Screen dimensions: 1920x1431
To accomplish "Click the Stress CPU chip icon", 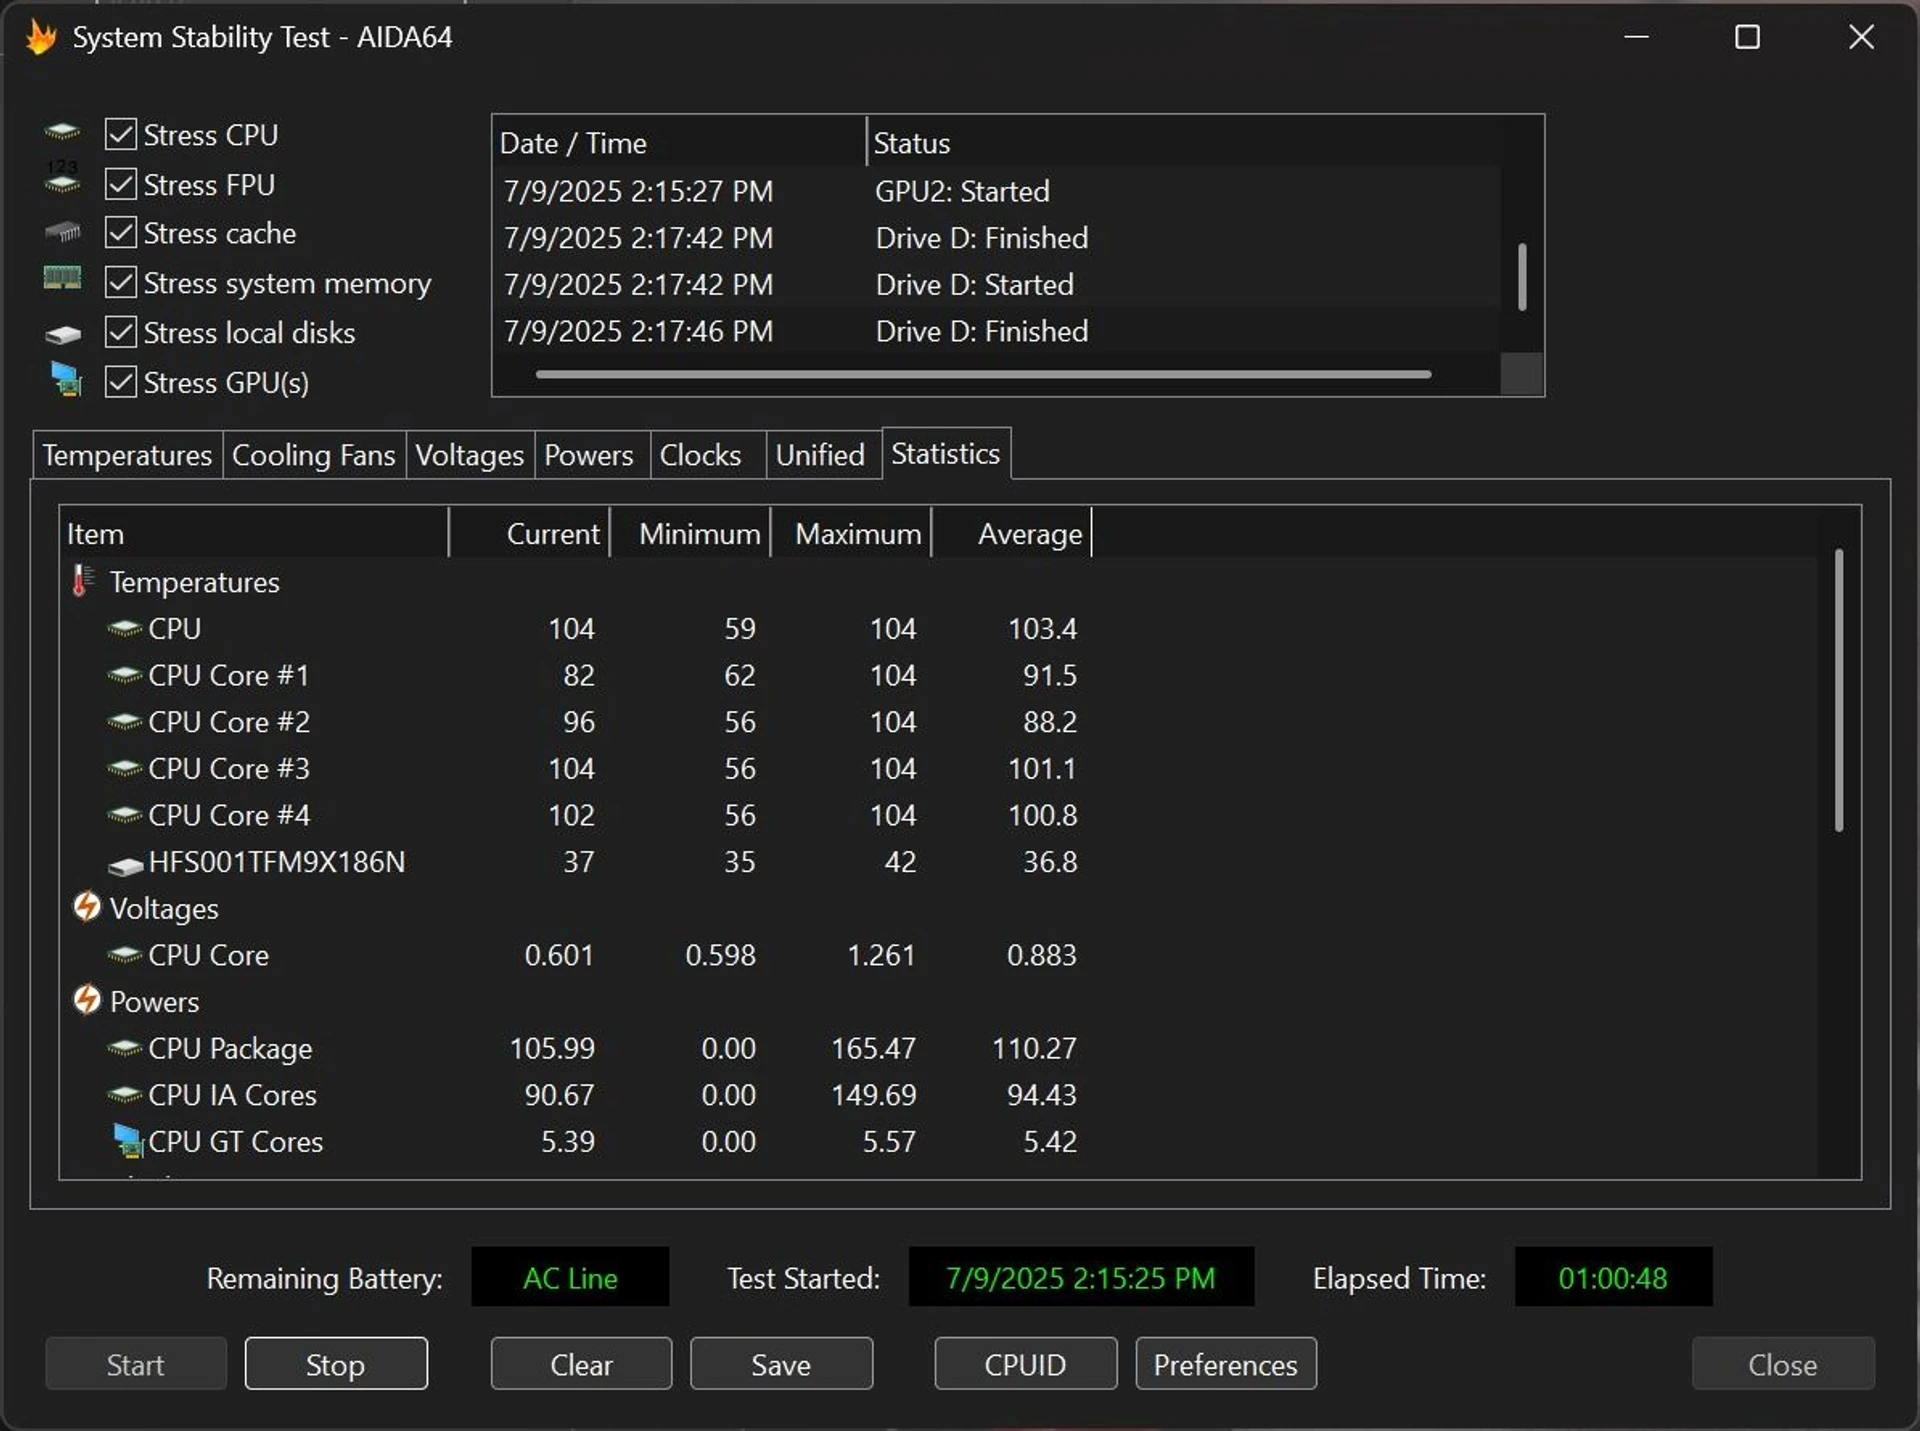I will pyautogui.click(x=62, y=132).
